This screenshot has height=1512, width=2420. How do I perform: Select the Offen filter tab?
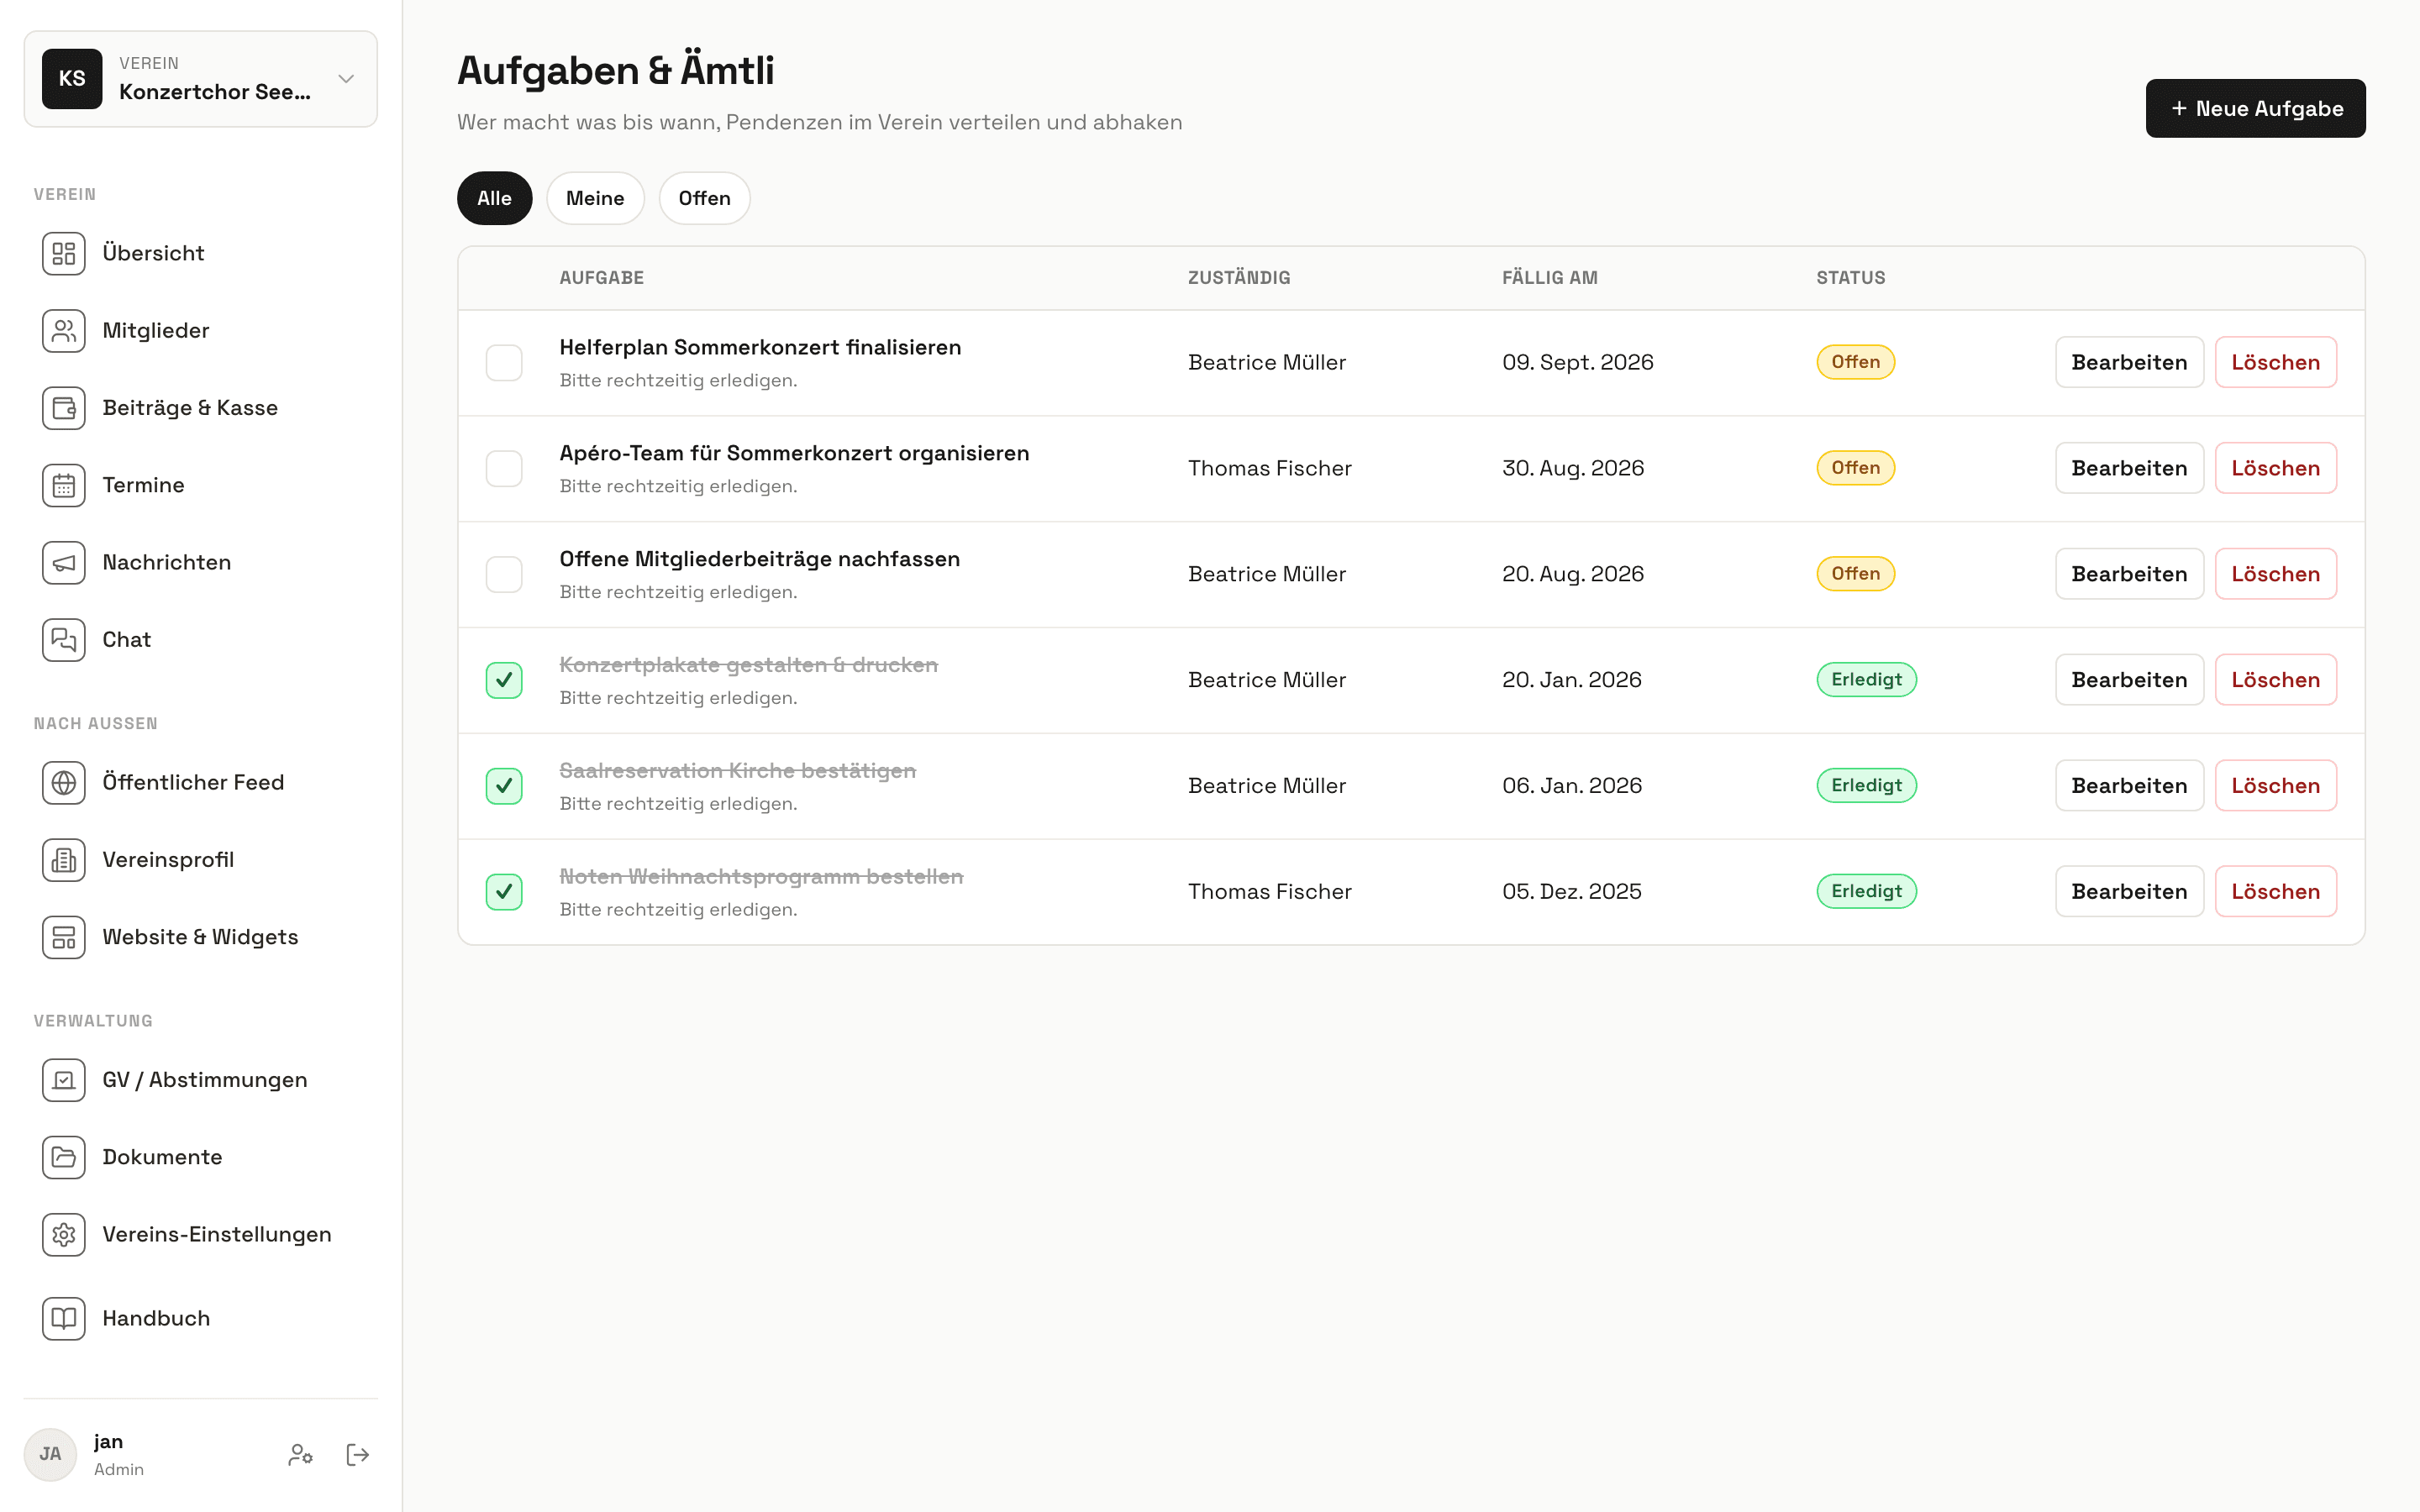point(704,198)
